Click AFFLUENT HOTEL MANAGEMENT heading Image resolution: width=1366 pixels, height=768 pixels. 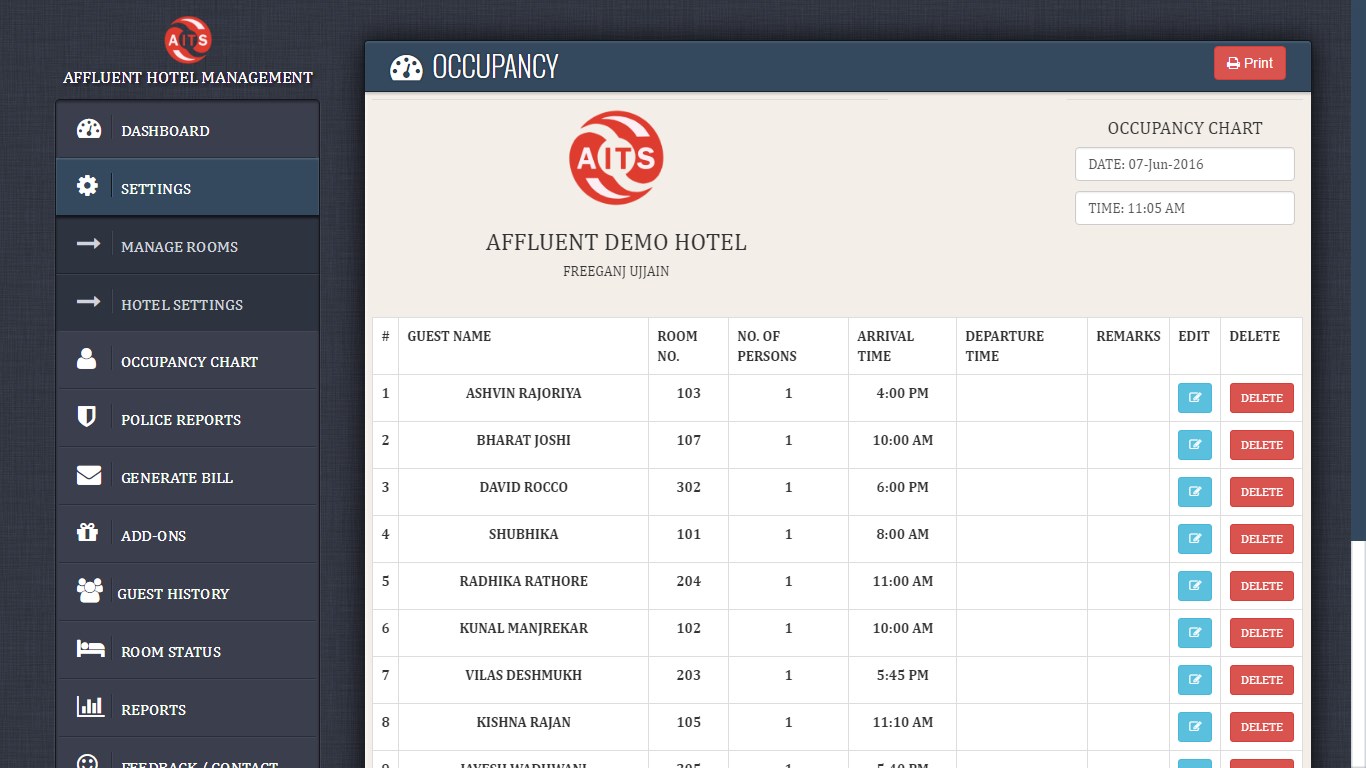click(188, 78)
